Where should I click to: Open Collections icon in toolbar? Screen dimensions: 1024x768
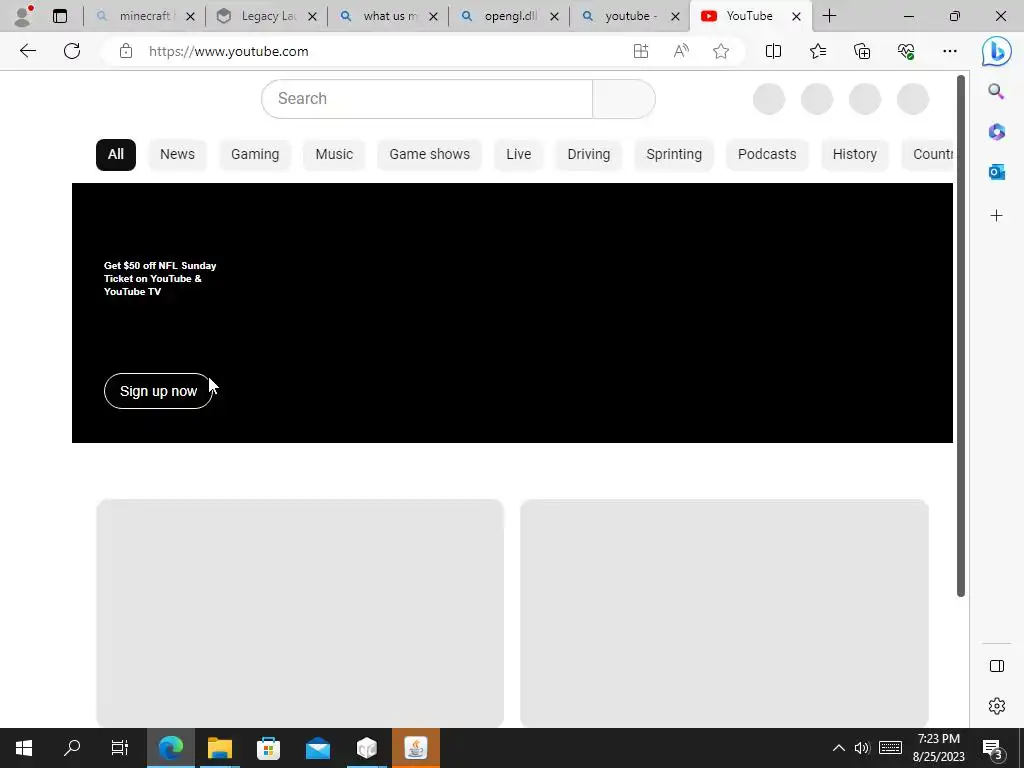pos(862,51)
